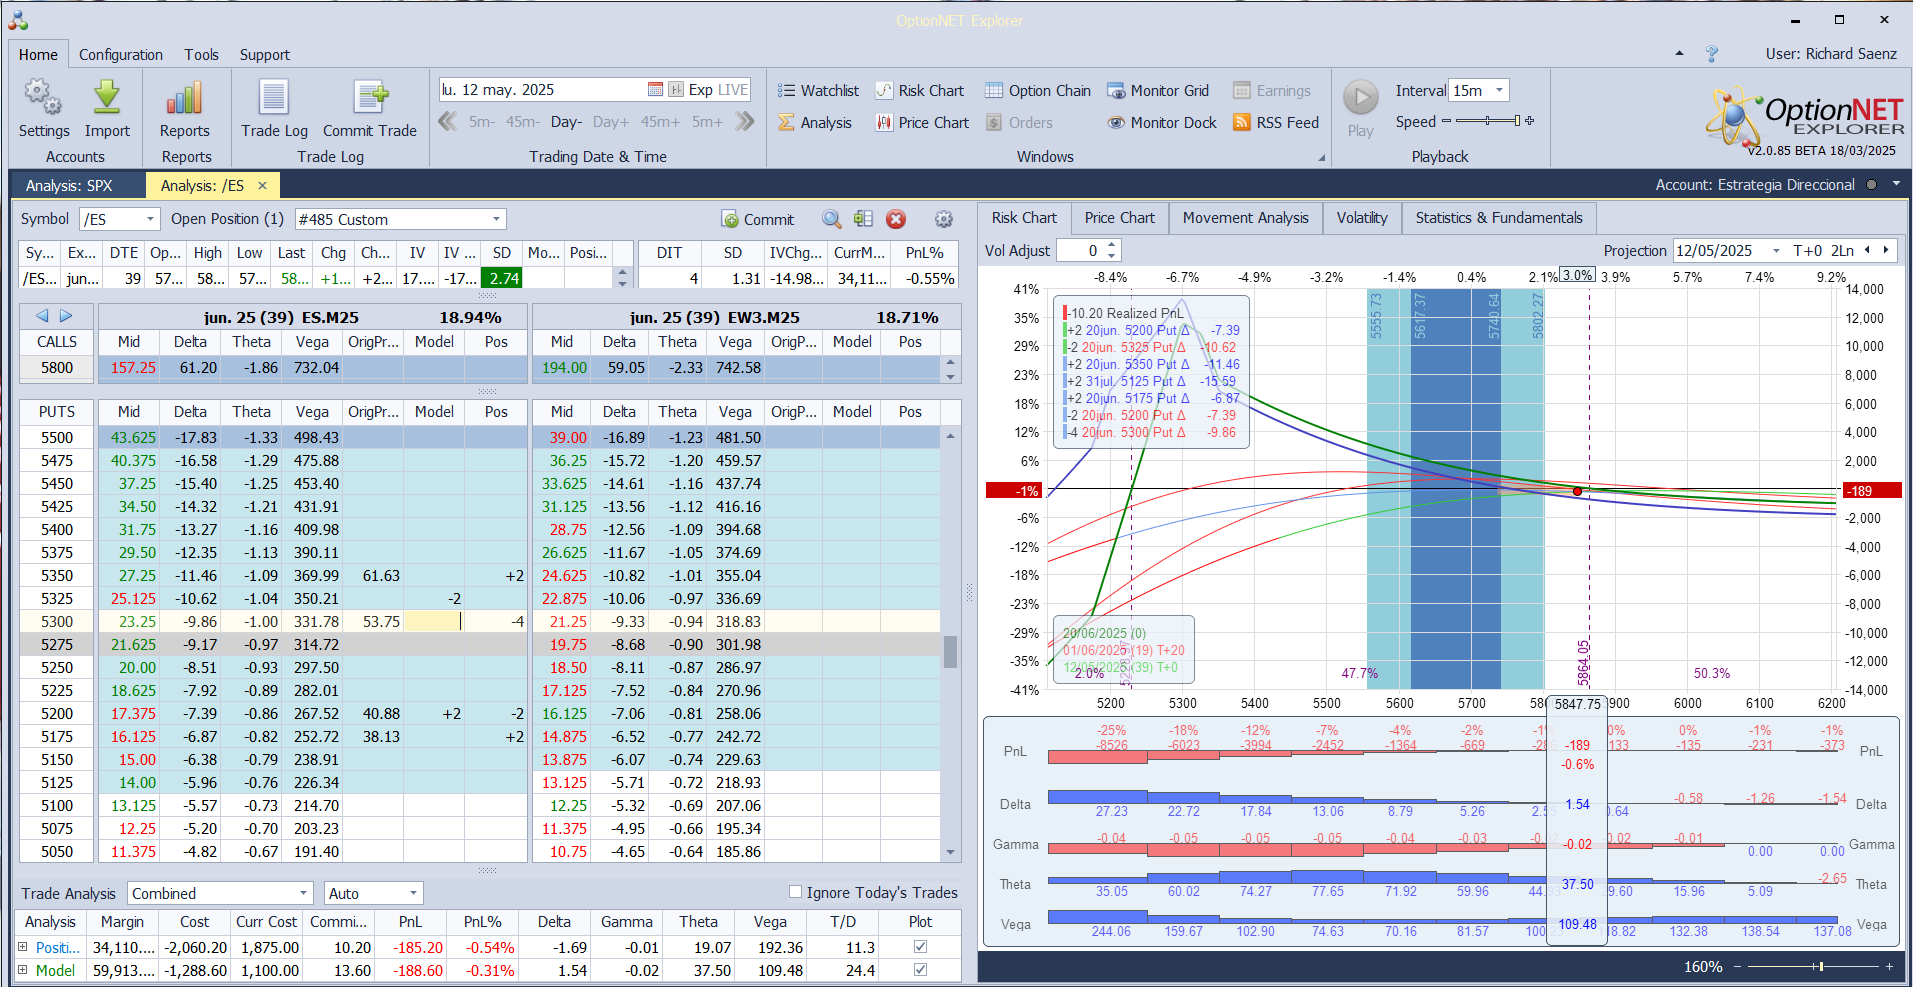Open the Trade Log icon
1913x987 pixels.
pyautogui.click(x=274, y=98)
